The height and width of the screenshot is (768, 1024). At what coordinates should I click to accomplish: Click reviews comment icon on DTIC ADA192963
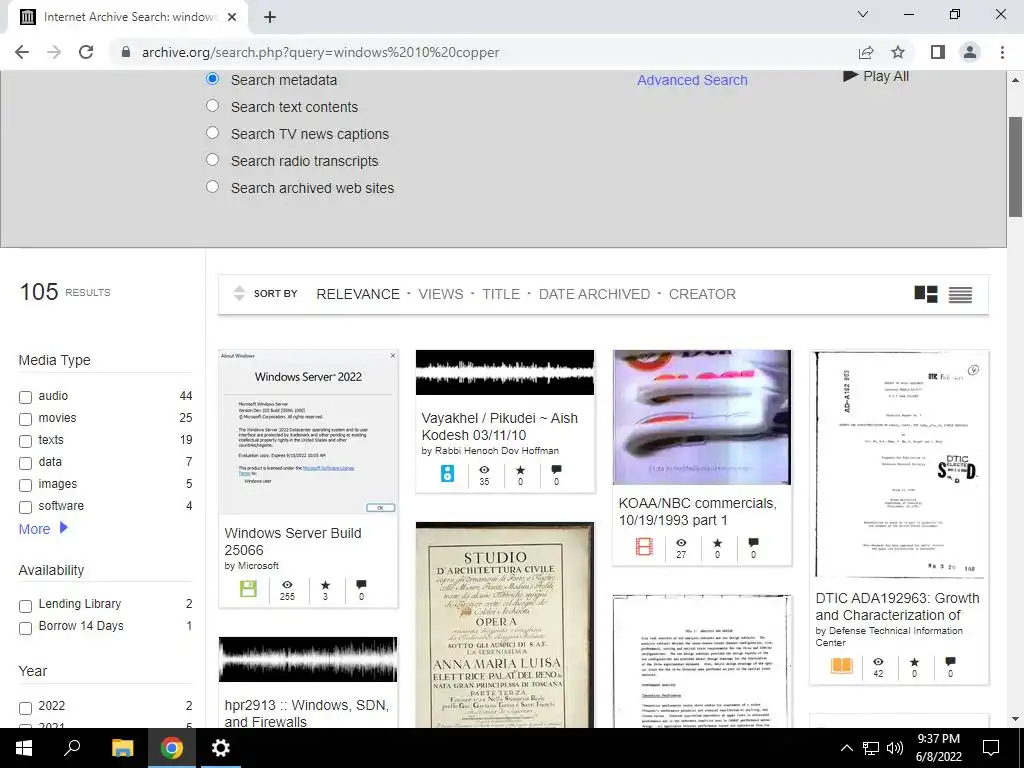pyautogui.click(x=950, y=662)
